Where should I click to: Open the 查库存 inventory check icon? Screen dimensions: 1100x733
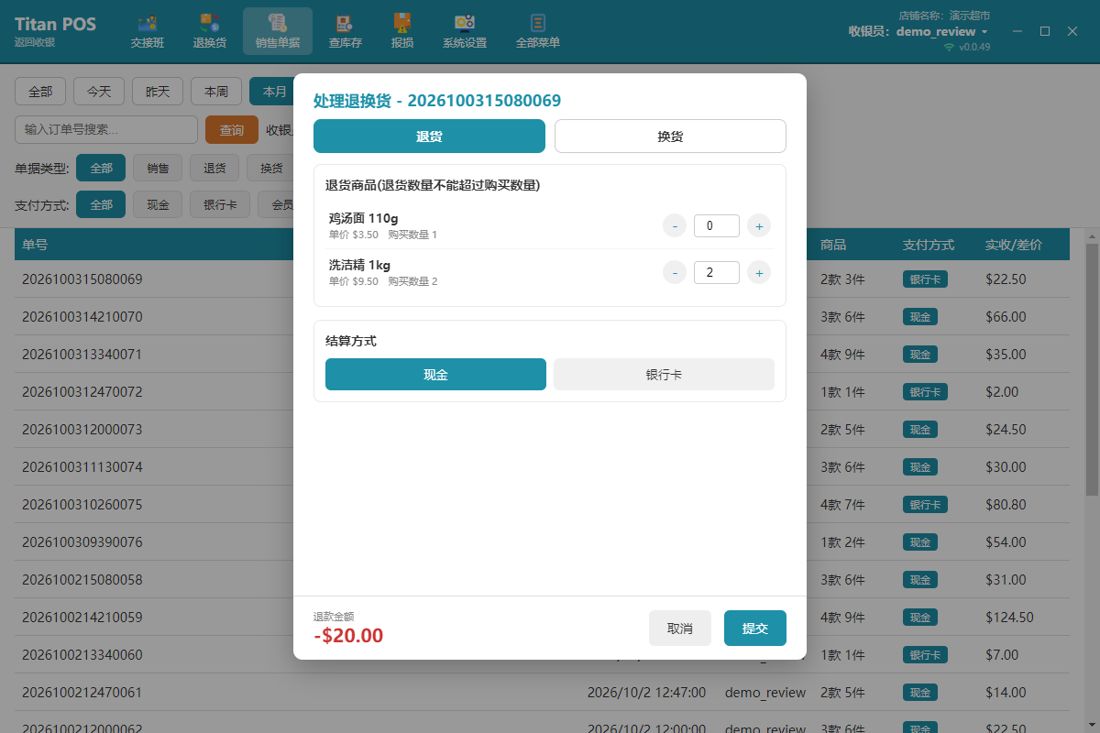(345, 32)
